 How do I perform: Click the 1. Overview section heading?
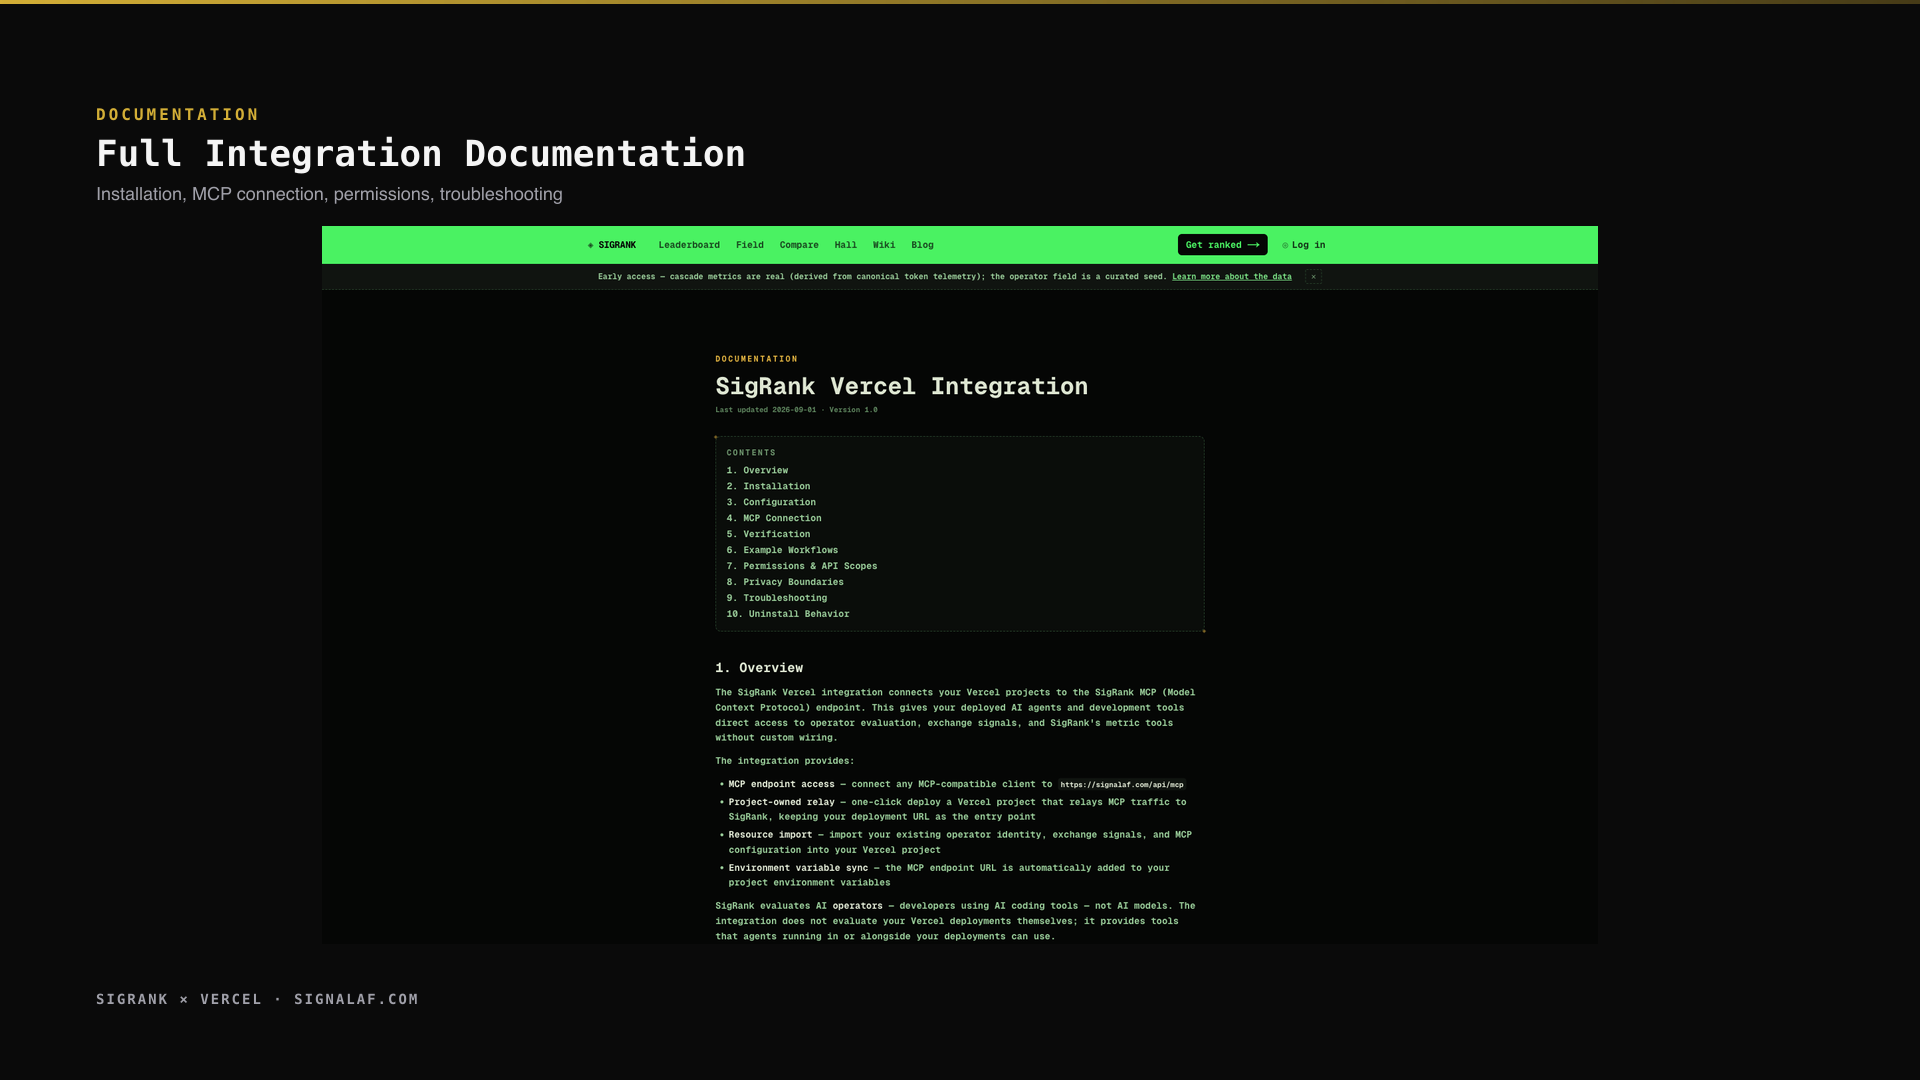759,668
